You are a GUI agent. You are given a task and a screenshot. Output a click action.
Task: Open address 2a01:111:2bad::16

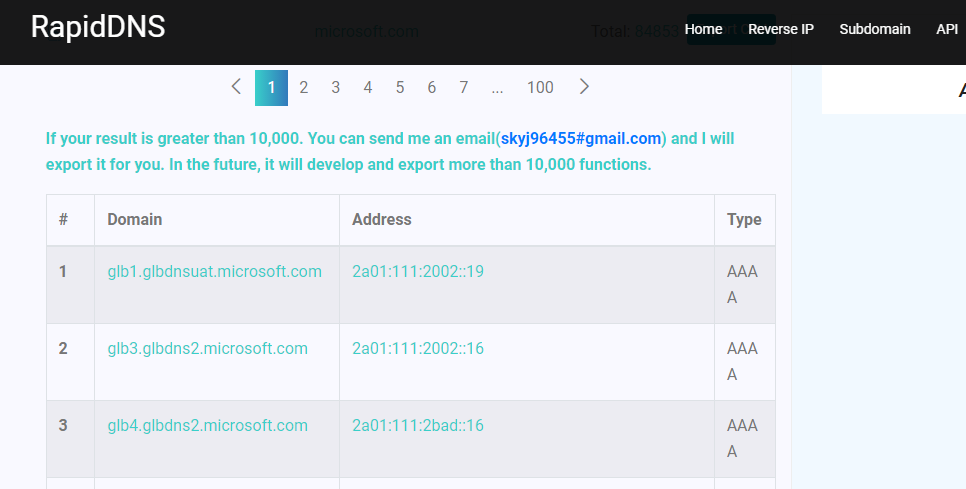(x=418, y=426)
